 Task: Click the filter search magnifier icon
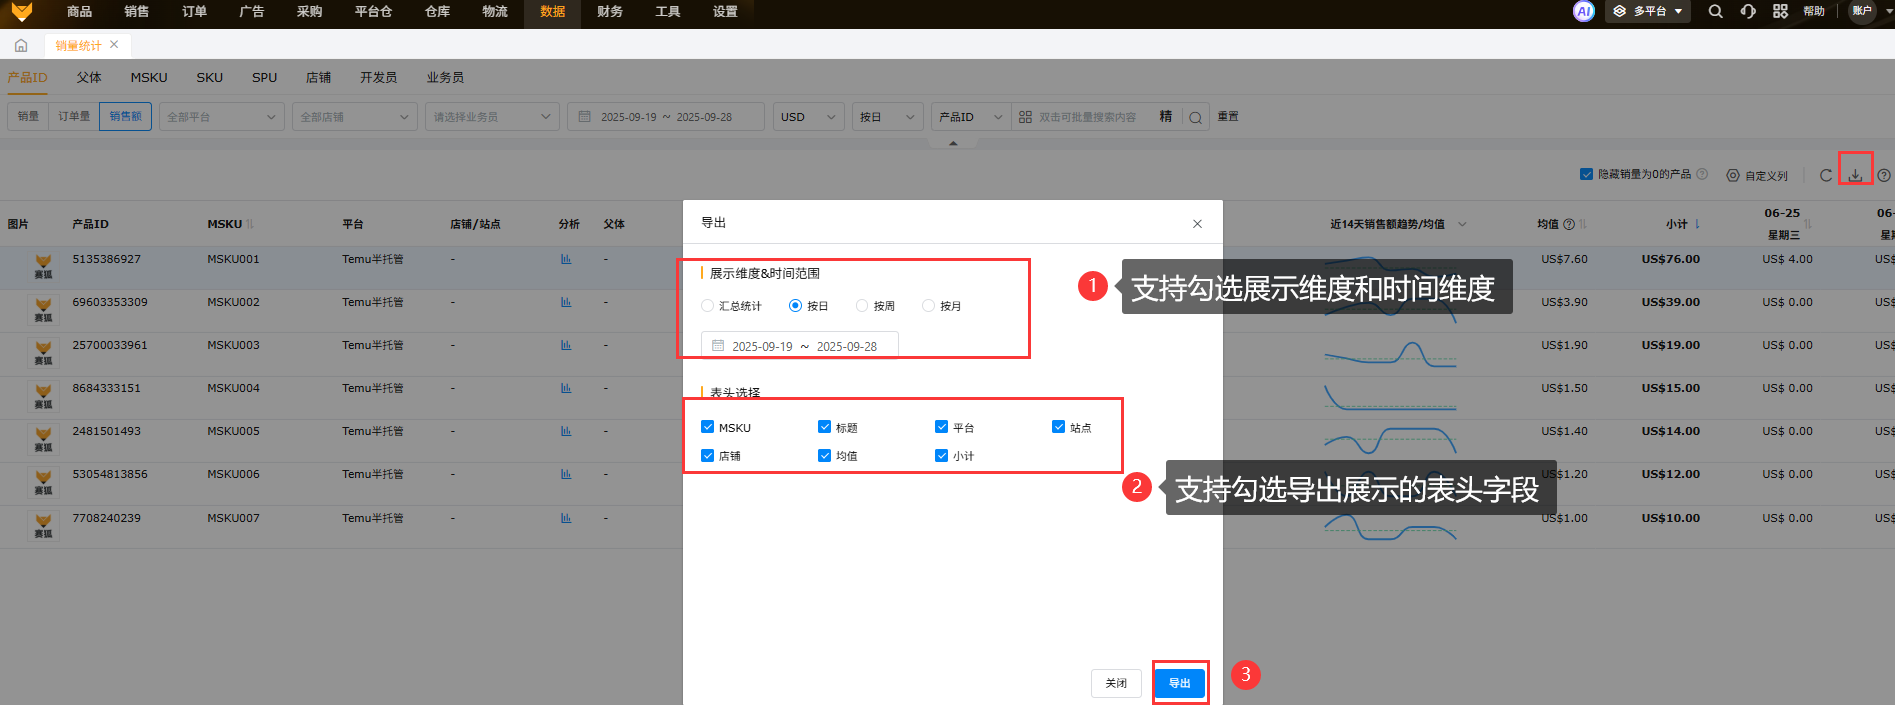(1195, 117)
